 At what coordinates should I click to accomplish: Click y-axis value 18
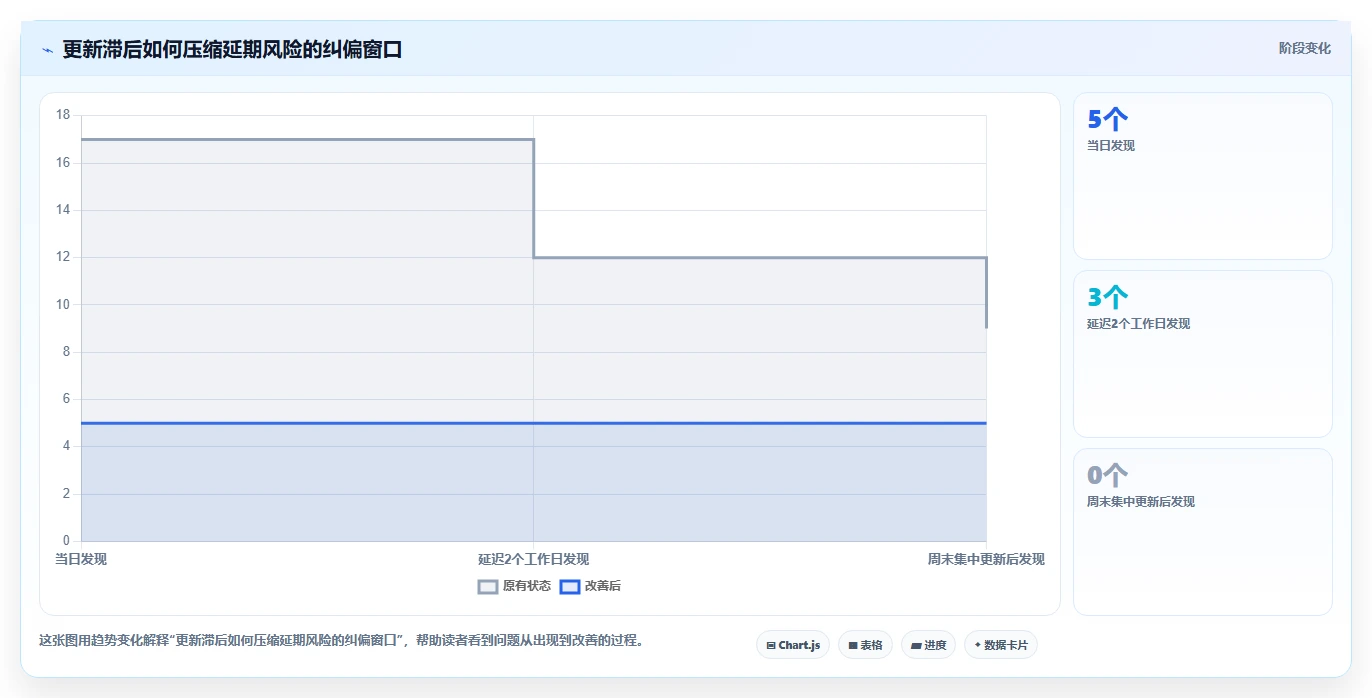click(63, 115)
